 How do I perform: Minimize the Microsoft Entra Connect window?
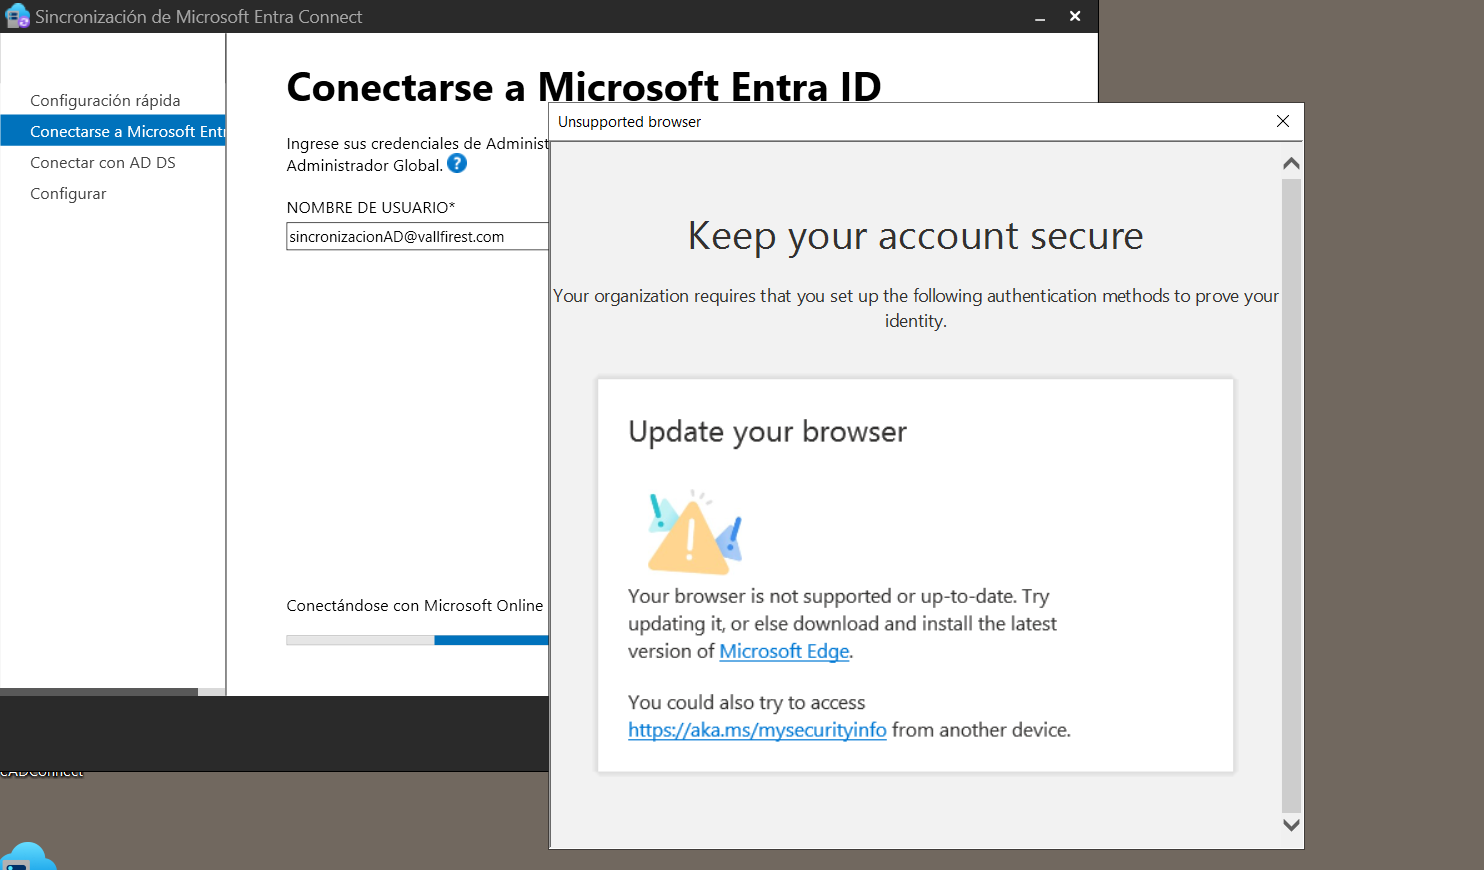[x=1040, y=17]
